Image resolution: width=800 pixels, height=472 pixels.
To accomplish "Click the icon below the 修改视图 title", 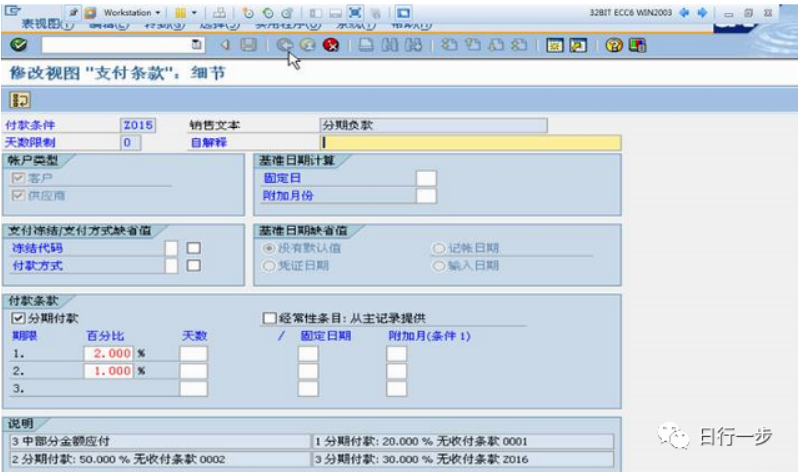I will (x=20, y=100).
